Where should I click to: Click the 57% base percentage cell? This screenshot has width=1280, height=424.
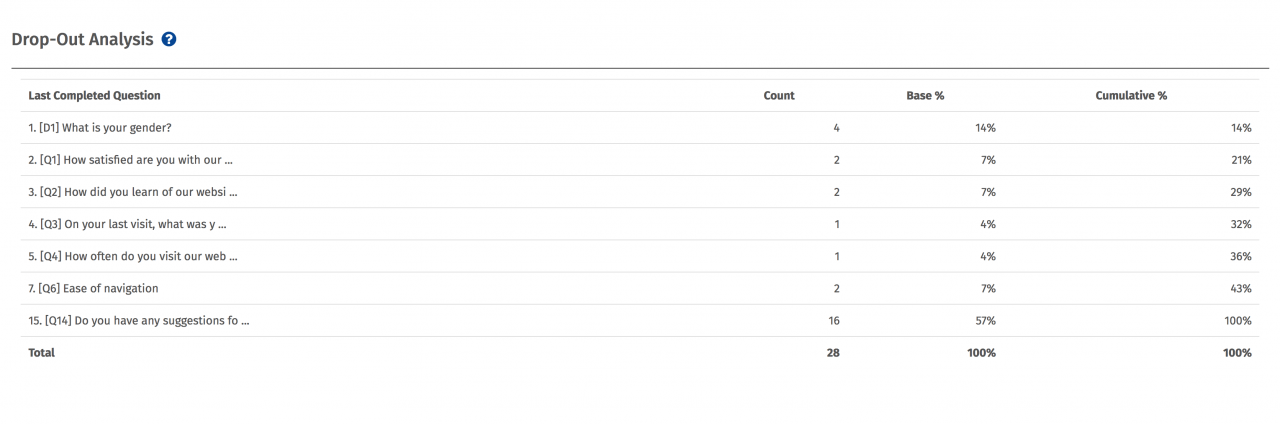[985, 321]
